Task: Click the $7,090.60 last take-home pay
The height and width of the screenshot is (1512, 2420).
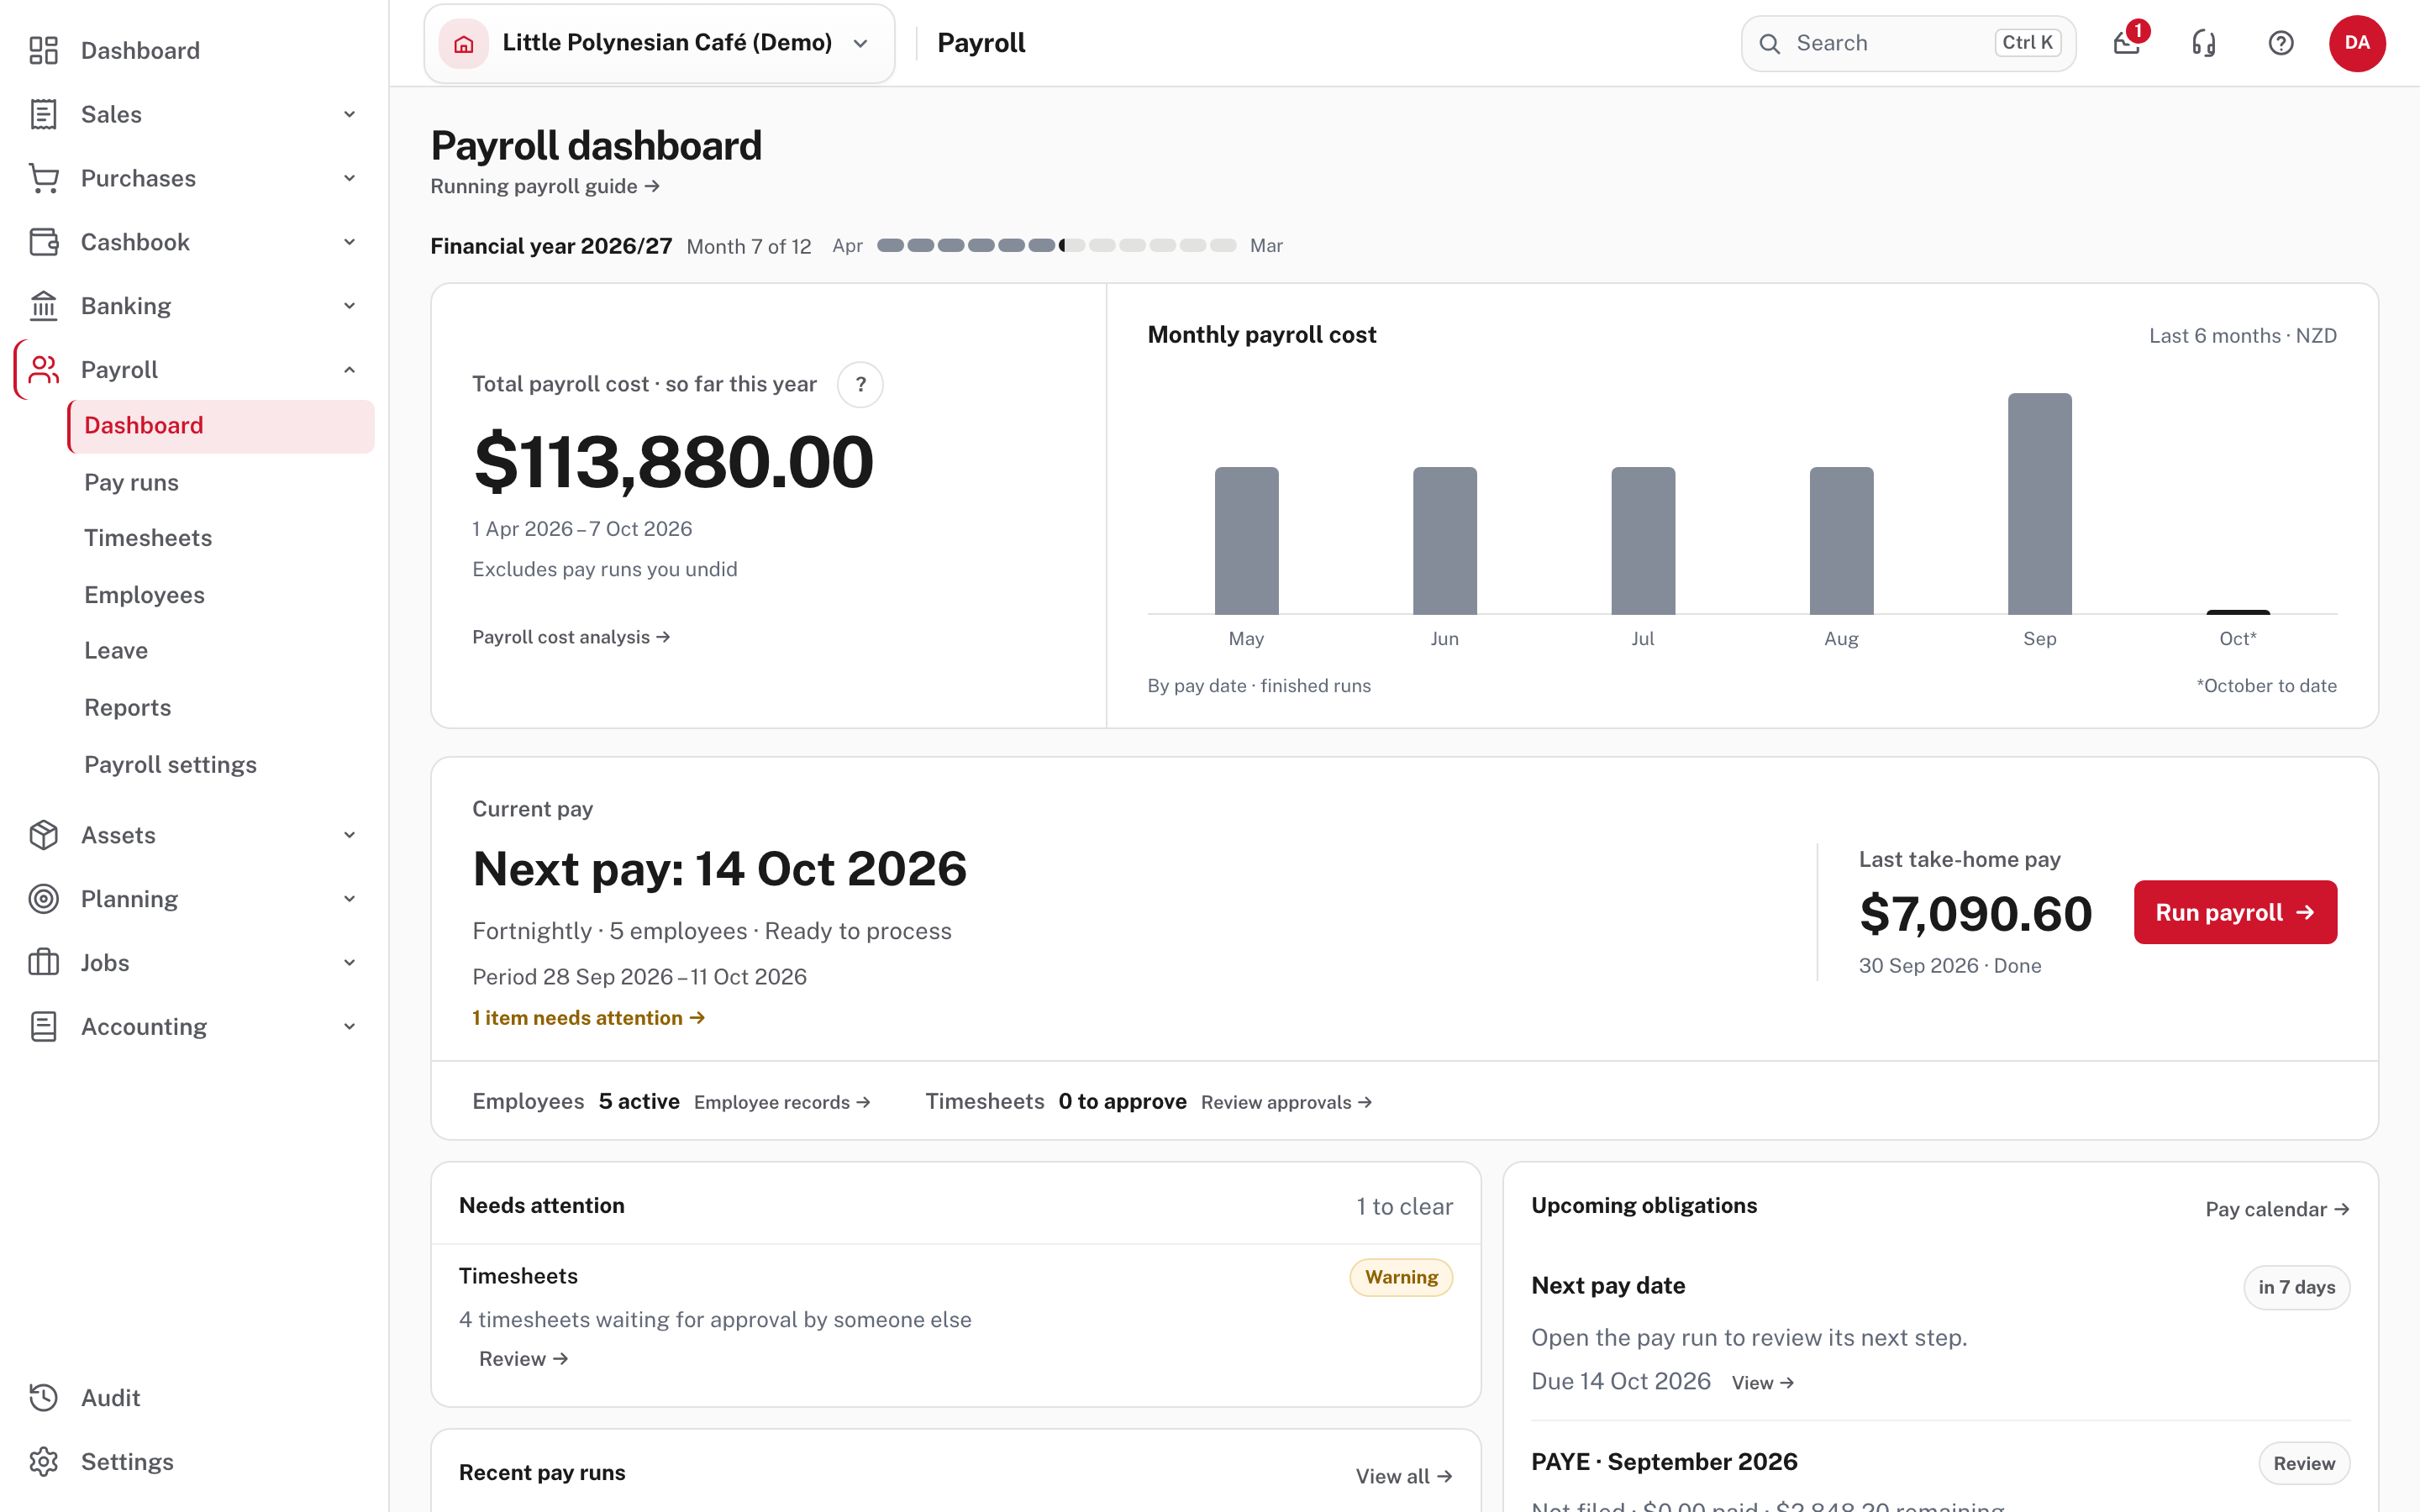Action: pos(1975,914)
